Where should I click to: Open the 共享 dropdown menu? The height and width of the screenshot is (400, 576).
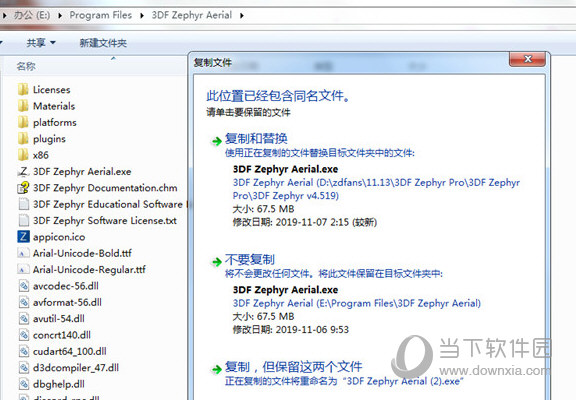pyautogui.click(x=41, y=43)
